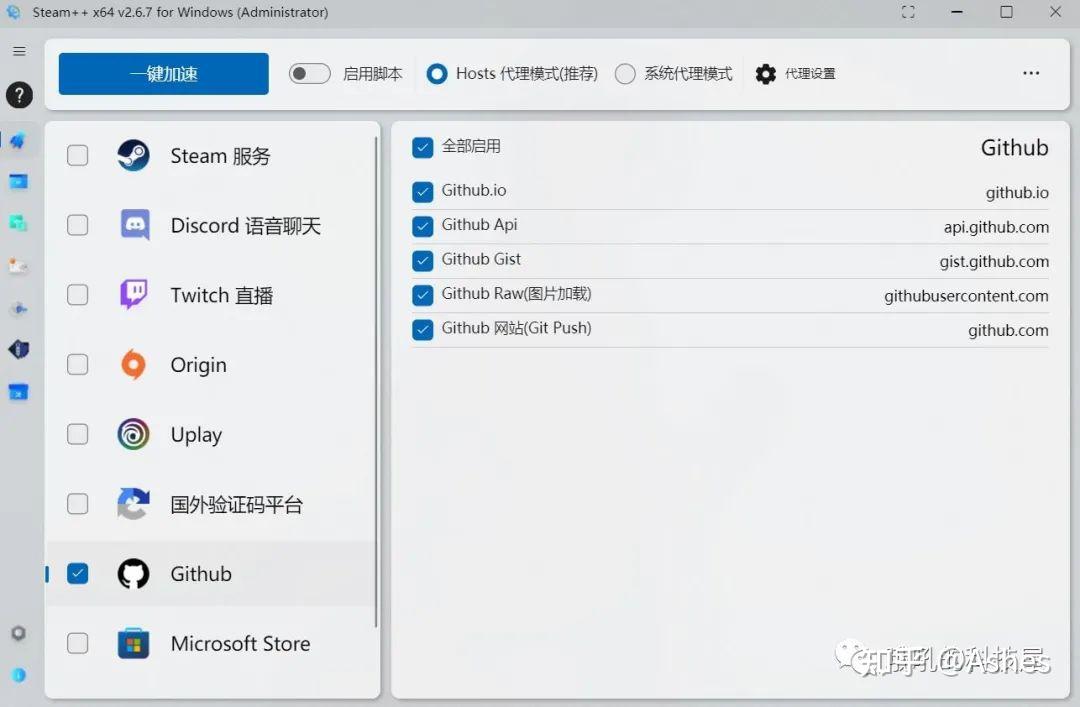
Task: Click the Twitch logo icon
Action: tap(134, 295)
